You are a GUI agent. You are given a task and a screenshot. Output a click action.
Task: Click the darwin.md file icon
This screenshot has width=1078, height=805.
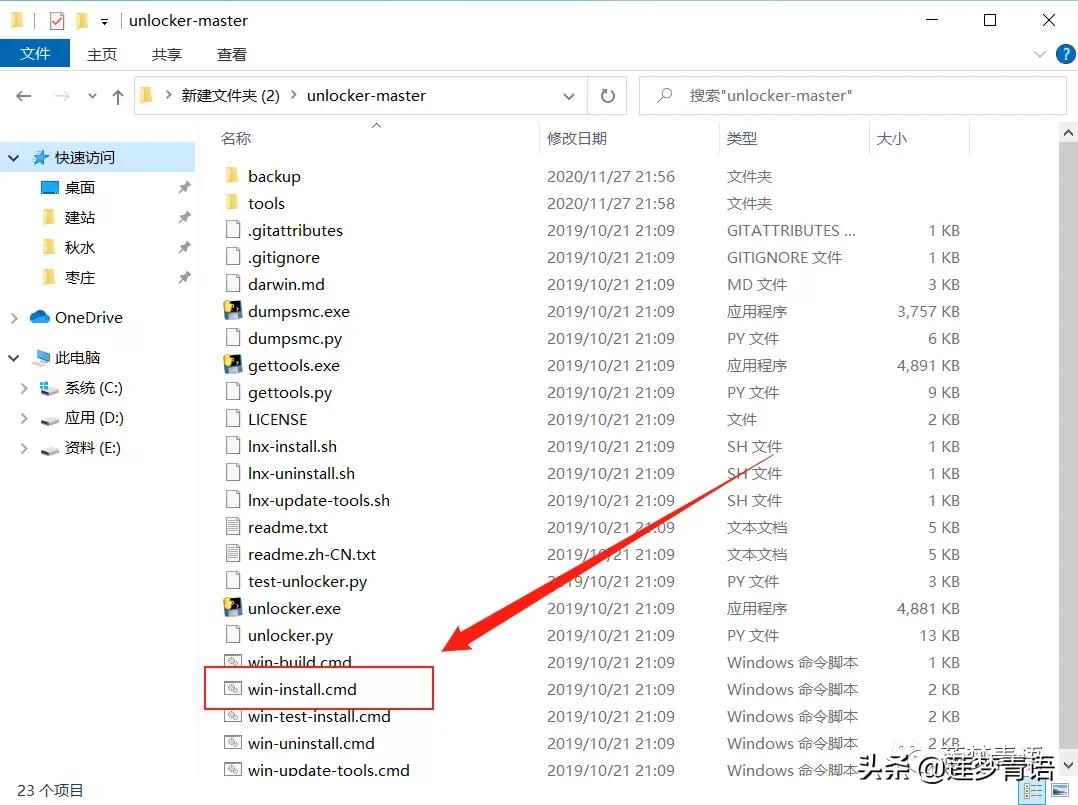[233, 284]
